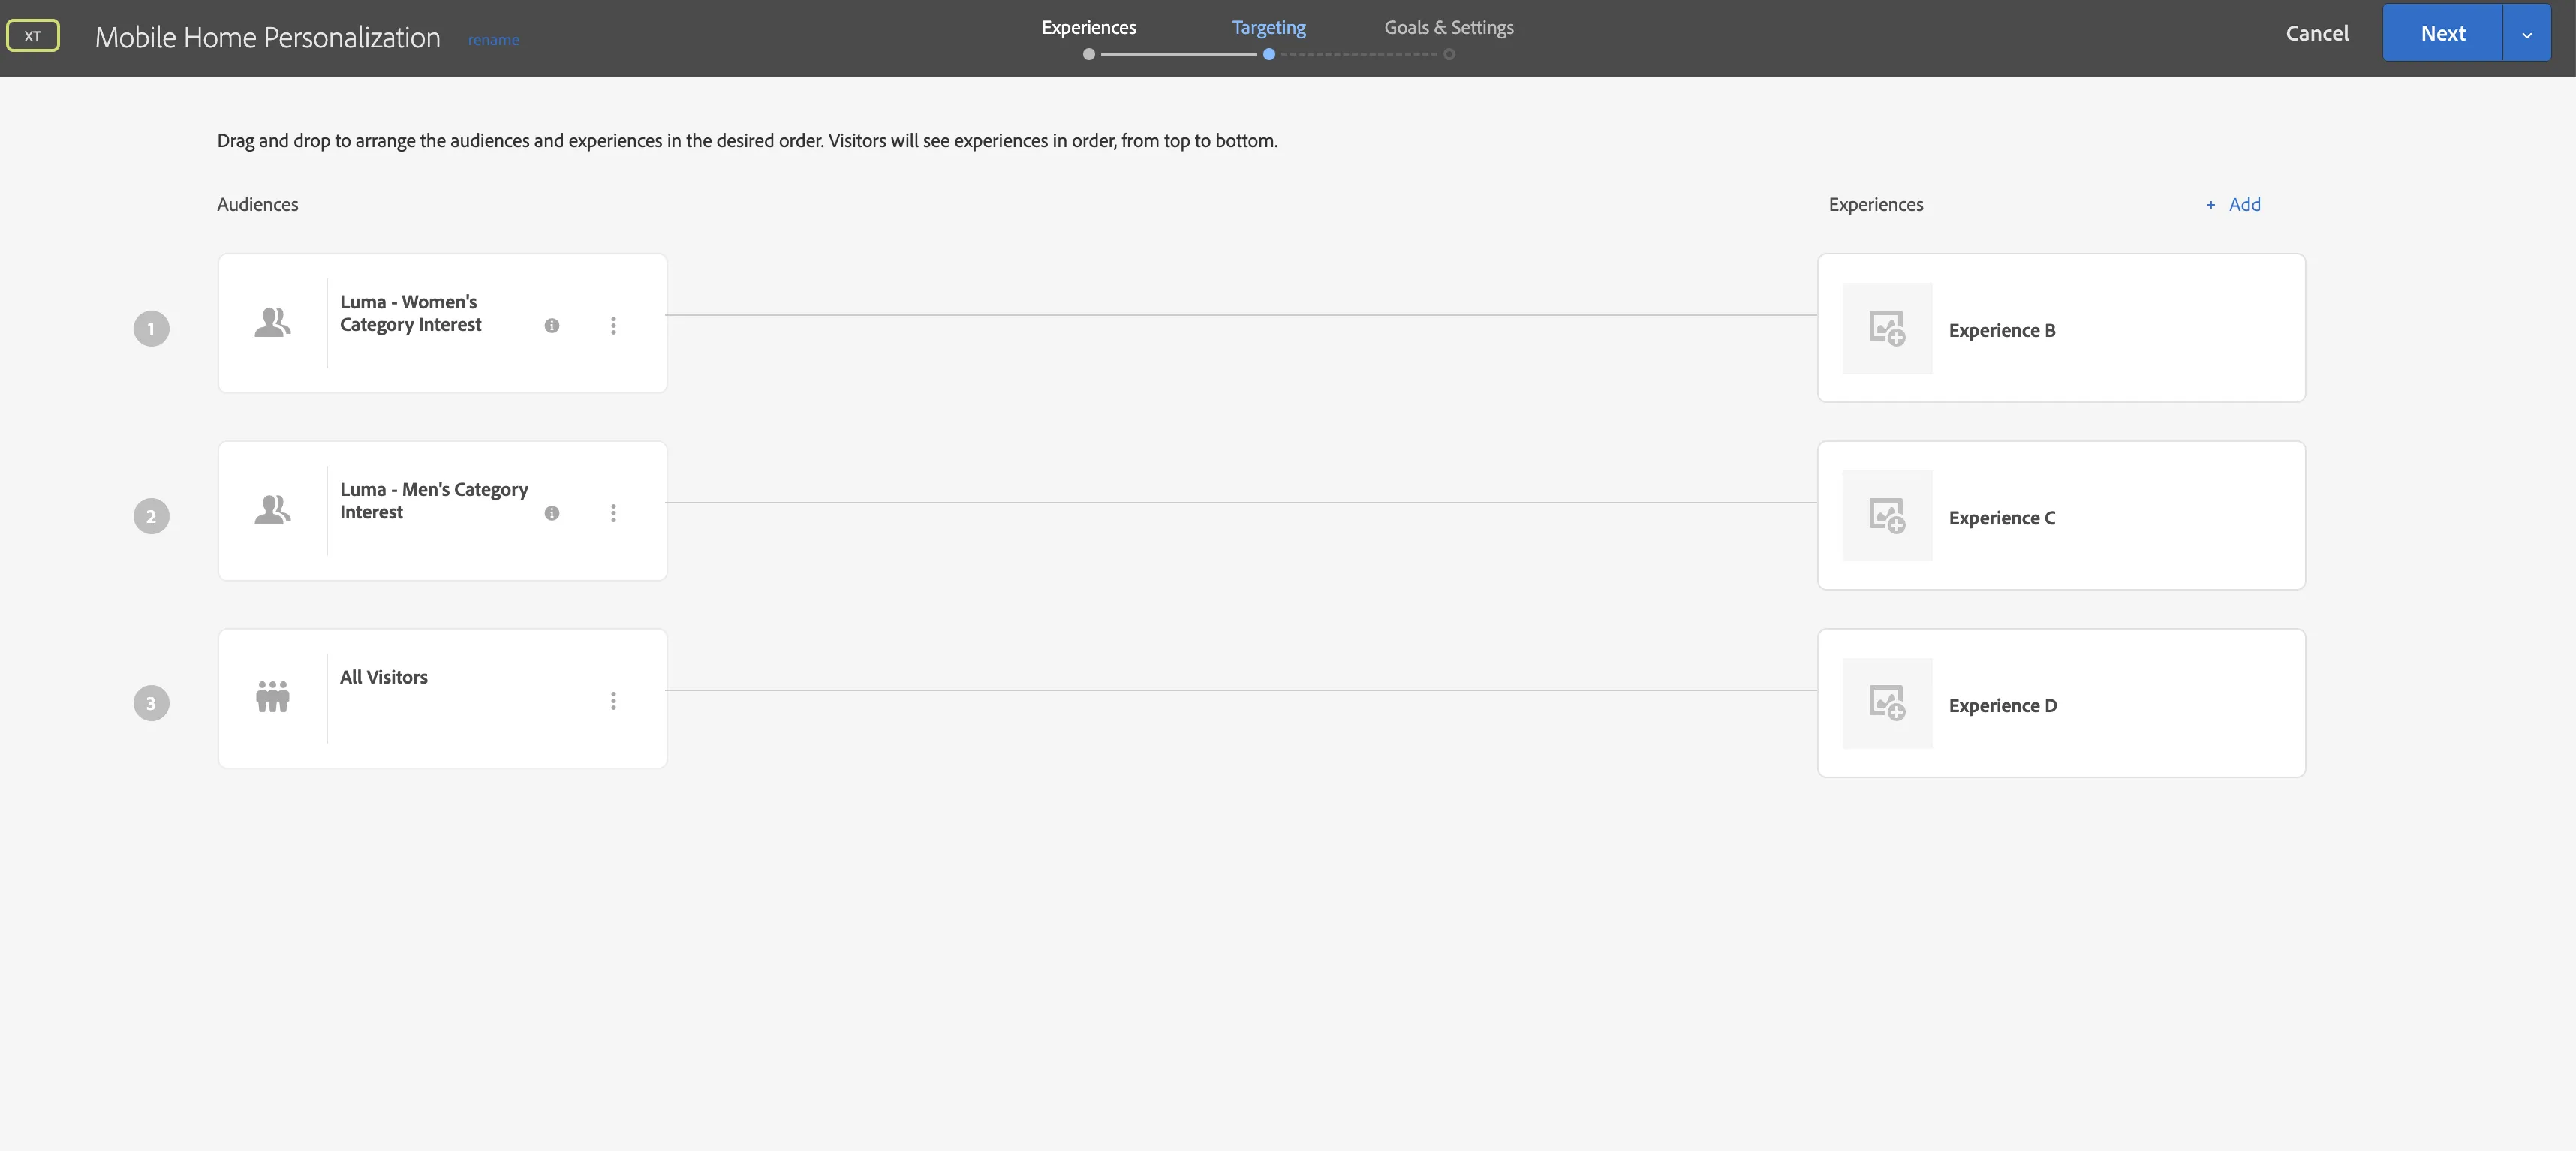Viewport: 2576px width, 1151px height.
Task: Select the Targeting step
Action: 1268,27
